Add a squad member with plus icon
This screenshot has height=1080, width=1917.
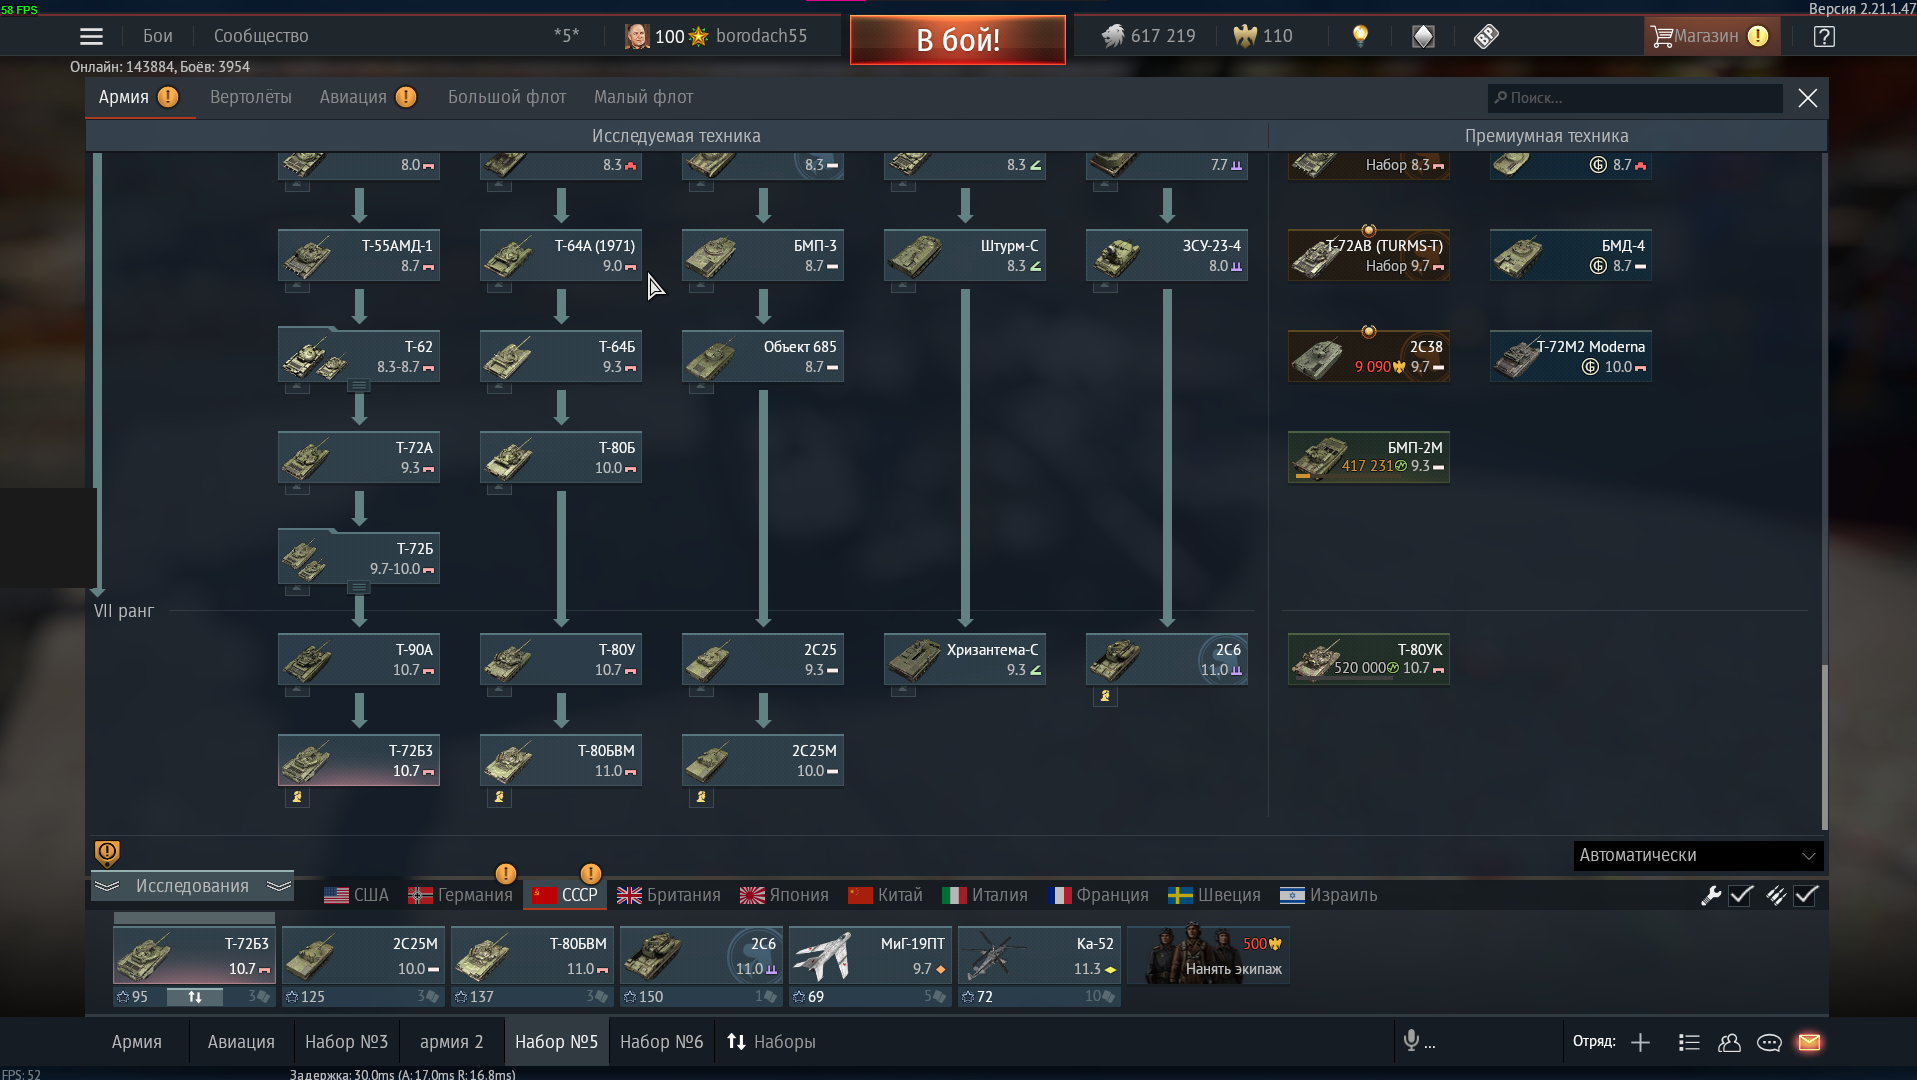point(1640,1042)
